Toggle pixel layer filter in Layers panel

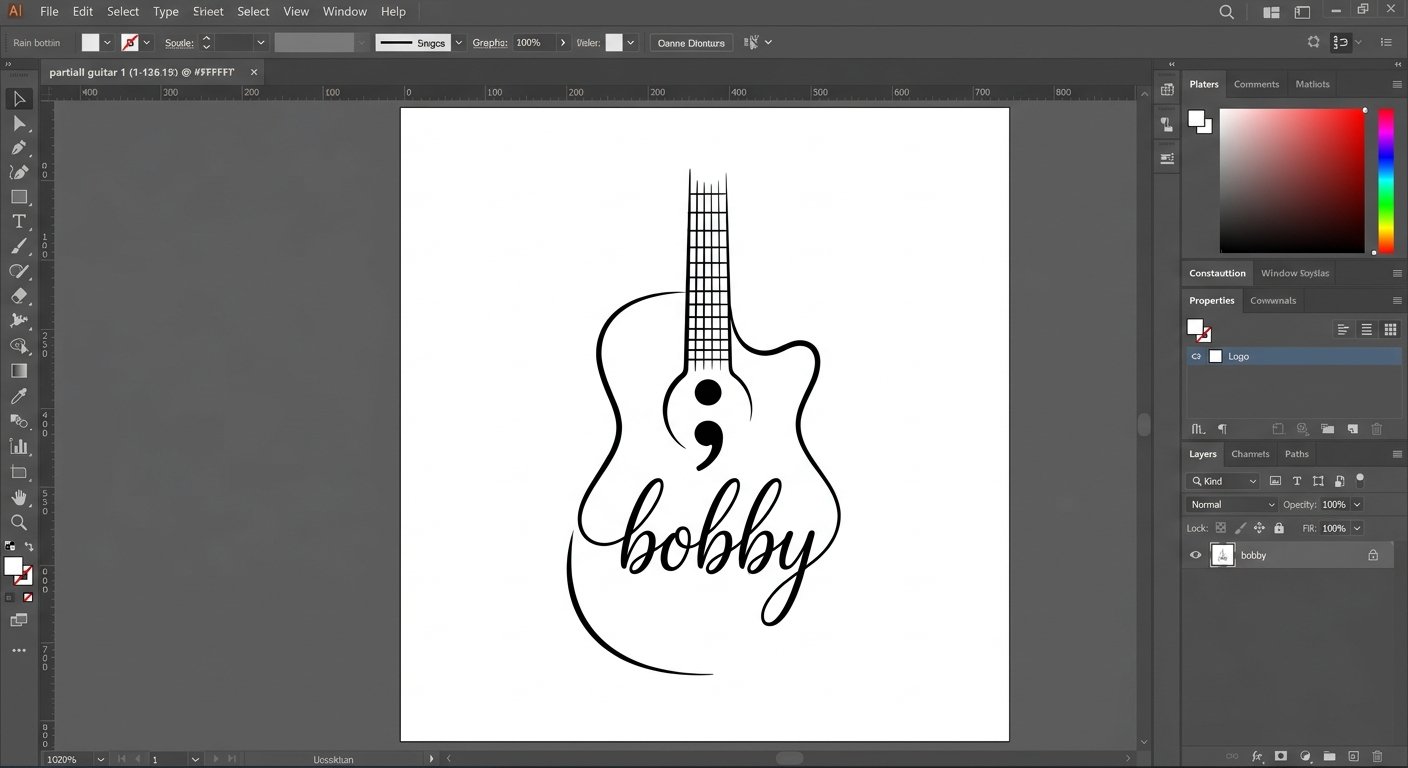pos(1275,481)
